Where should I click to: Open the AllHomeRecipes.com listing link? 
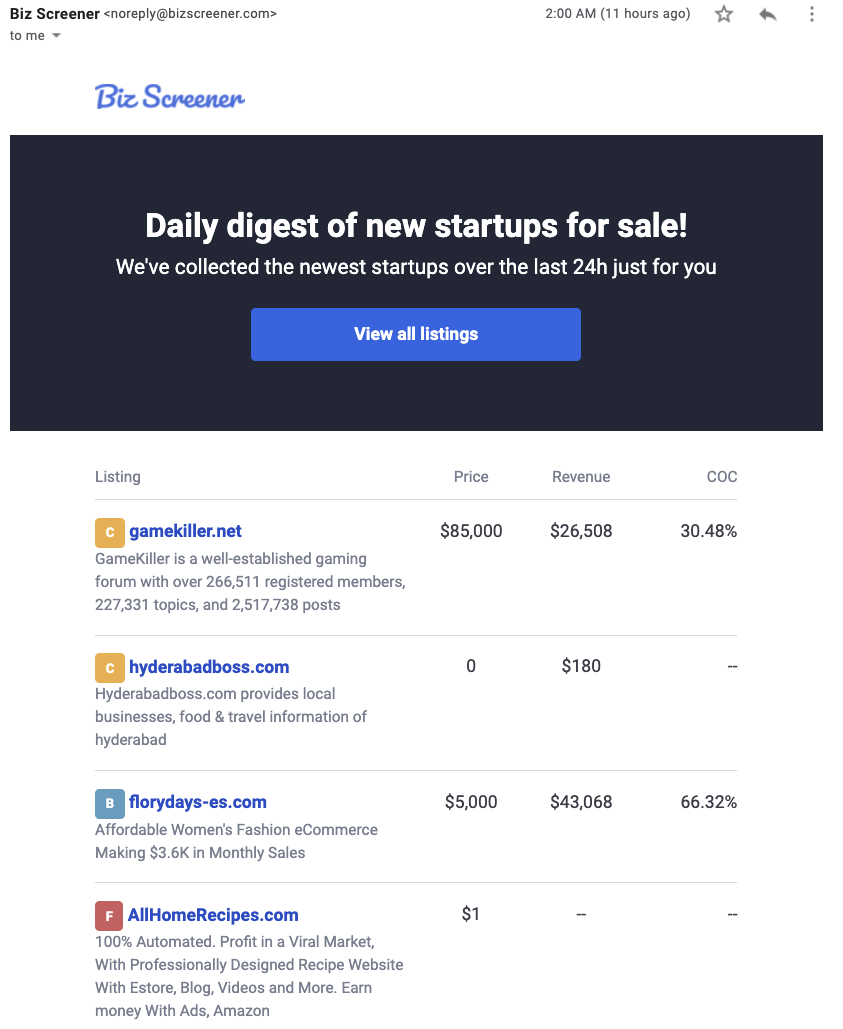[x=213, y=915]
